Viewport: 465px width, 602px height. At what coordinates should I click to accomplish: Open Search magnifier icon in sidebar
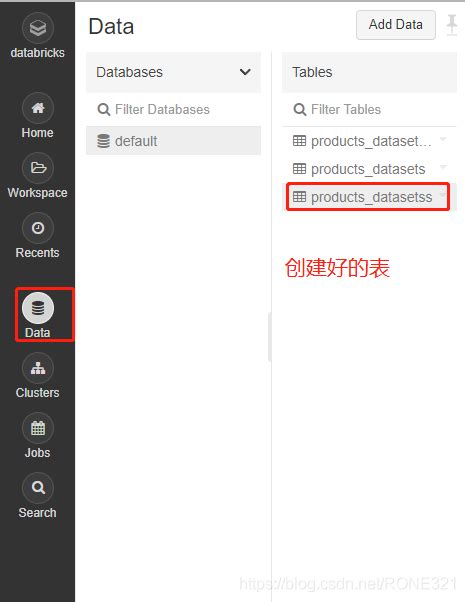point(38,488)
